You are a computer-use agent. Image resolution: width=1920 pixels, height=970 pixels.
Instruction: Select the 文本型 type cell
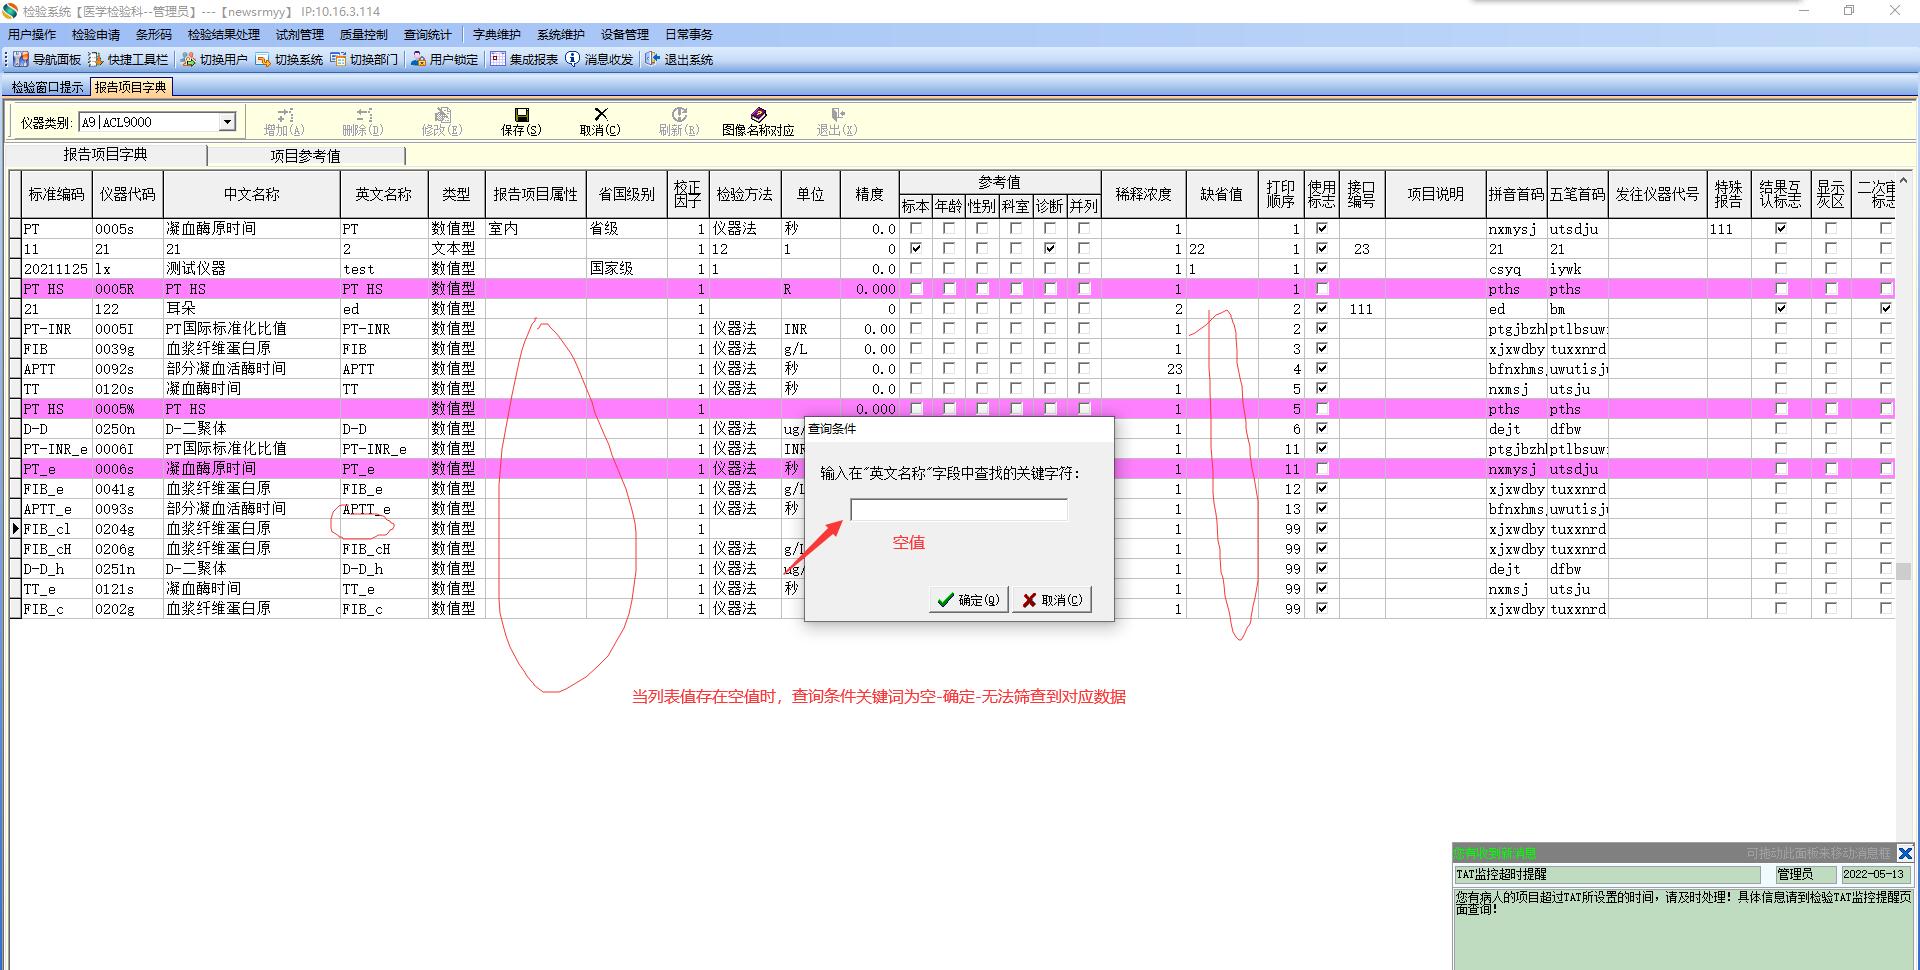point(456,249)
